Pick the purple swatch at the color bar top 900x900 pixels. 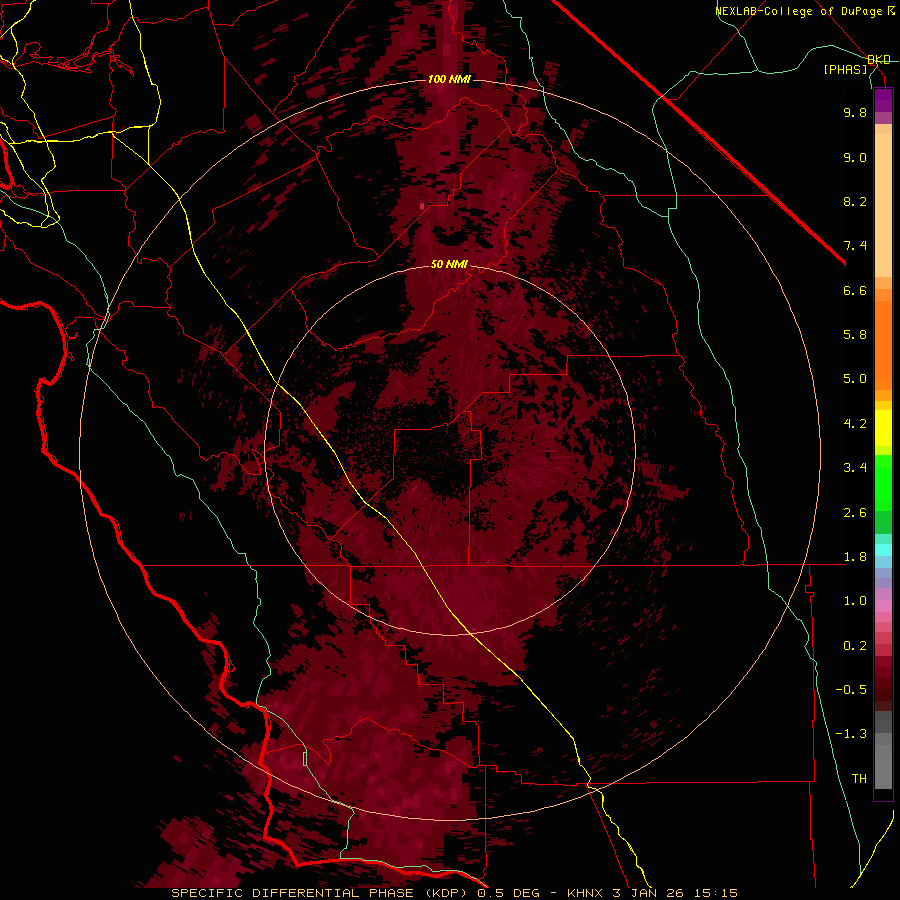883,100
